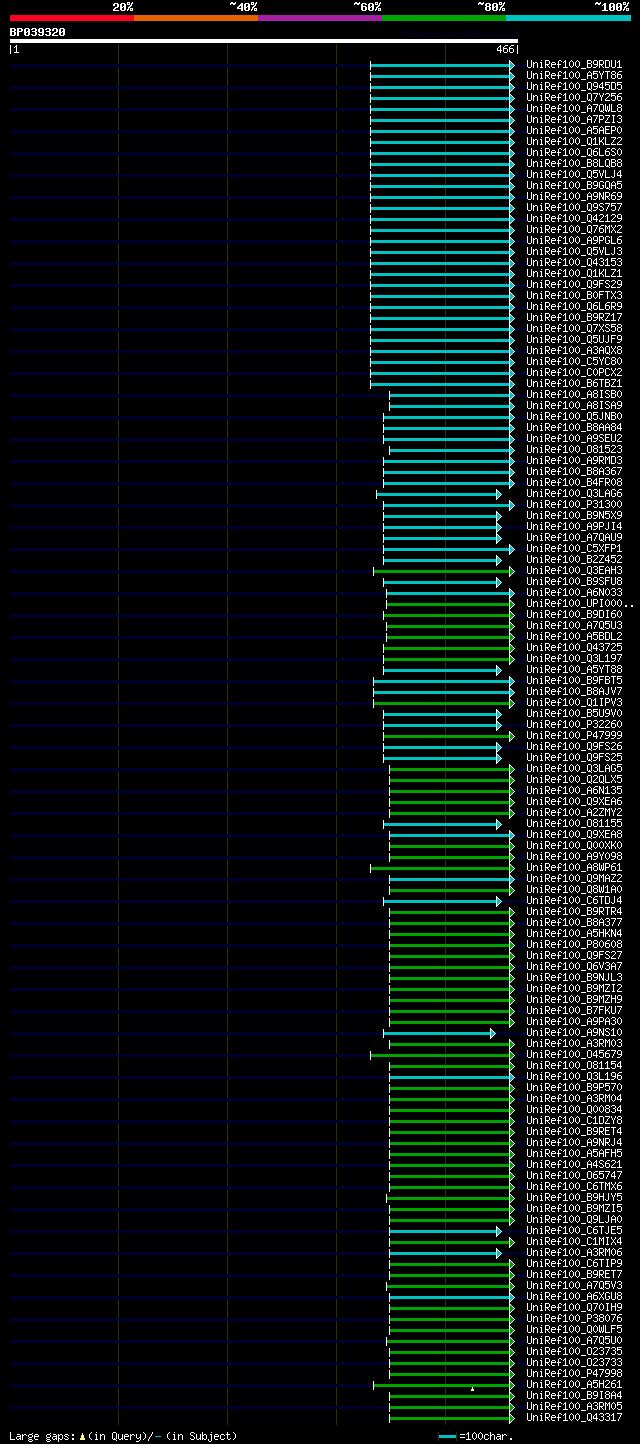Screen dimensions: 640x1444
Task: Click the white query length bar
Action: 264,41
